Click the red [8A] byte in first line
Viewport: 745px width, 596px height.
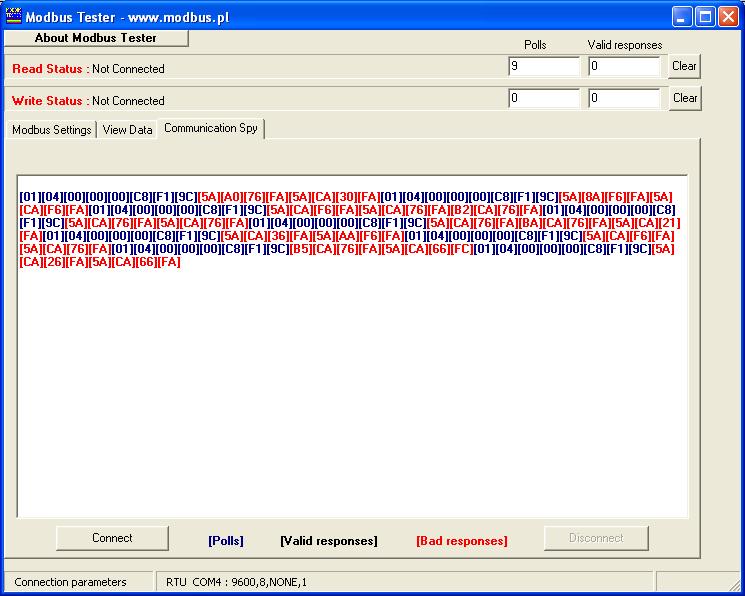pyautogui.click(x=592, y=197)
